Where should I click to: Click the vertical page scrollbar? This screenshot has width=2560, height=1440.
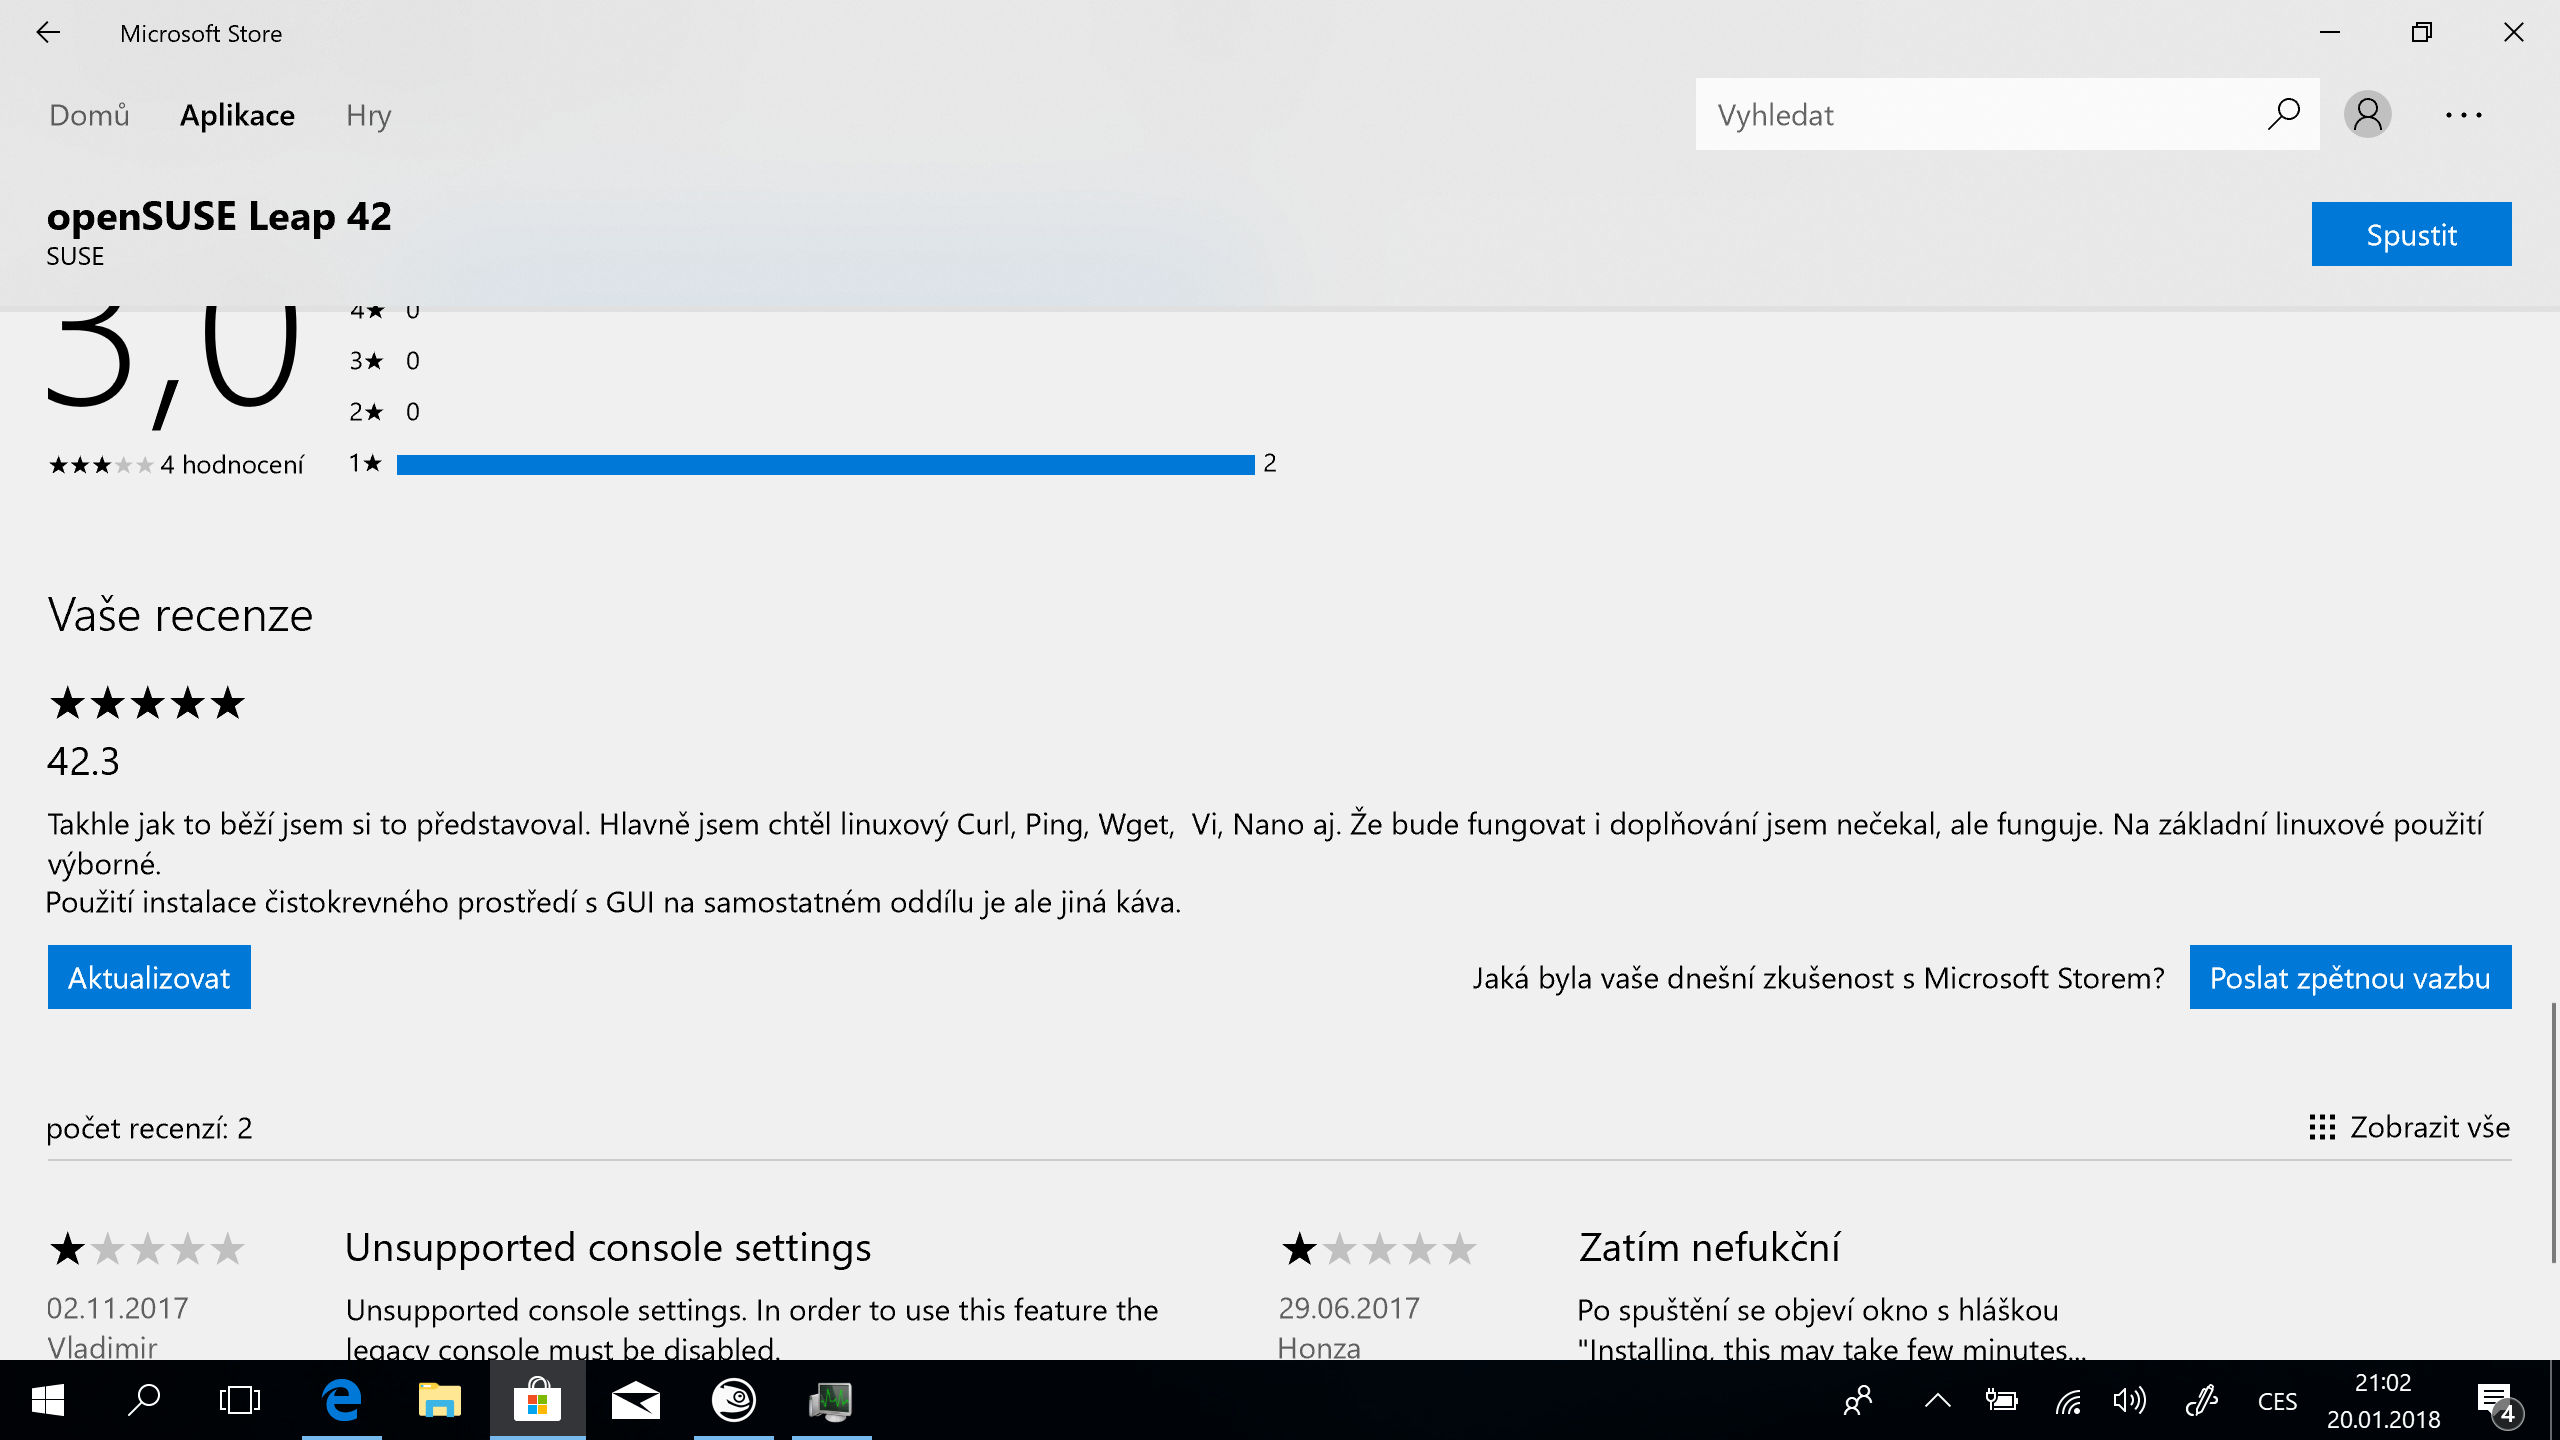pyautogui.click(x=2552, y=1132)
